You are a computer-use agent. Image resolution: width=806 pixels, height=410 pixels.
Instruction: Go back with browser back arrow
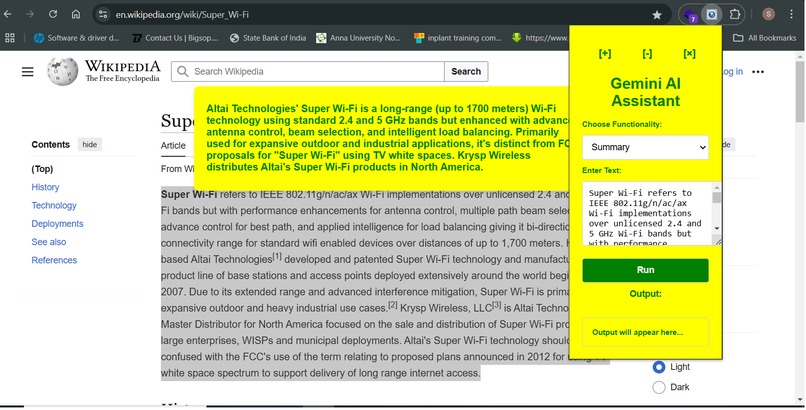tap(8, 14)
